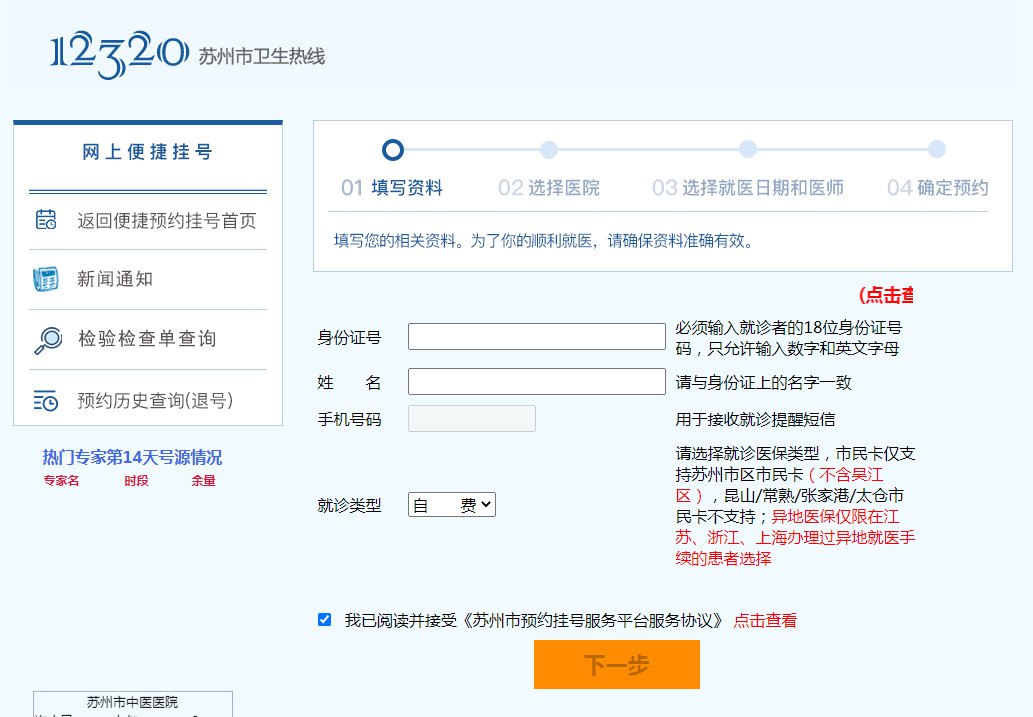This screenshot has width=1033, height=717.
Task: Click step 03 progress dot
Action: [x=747, y=150]
